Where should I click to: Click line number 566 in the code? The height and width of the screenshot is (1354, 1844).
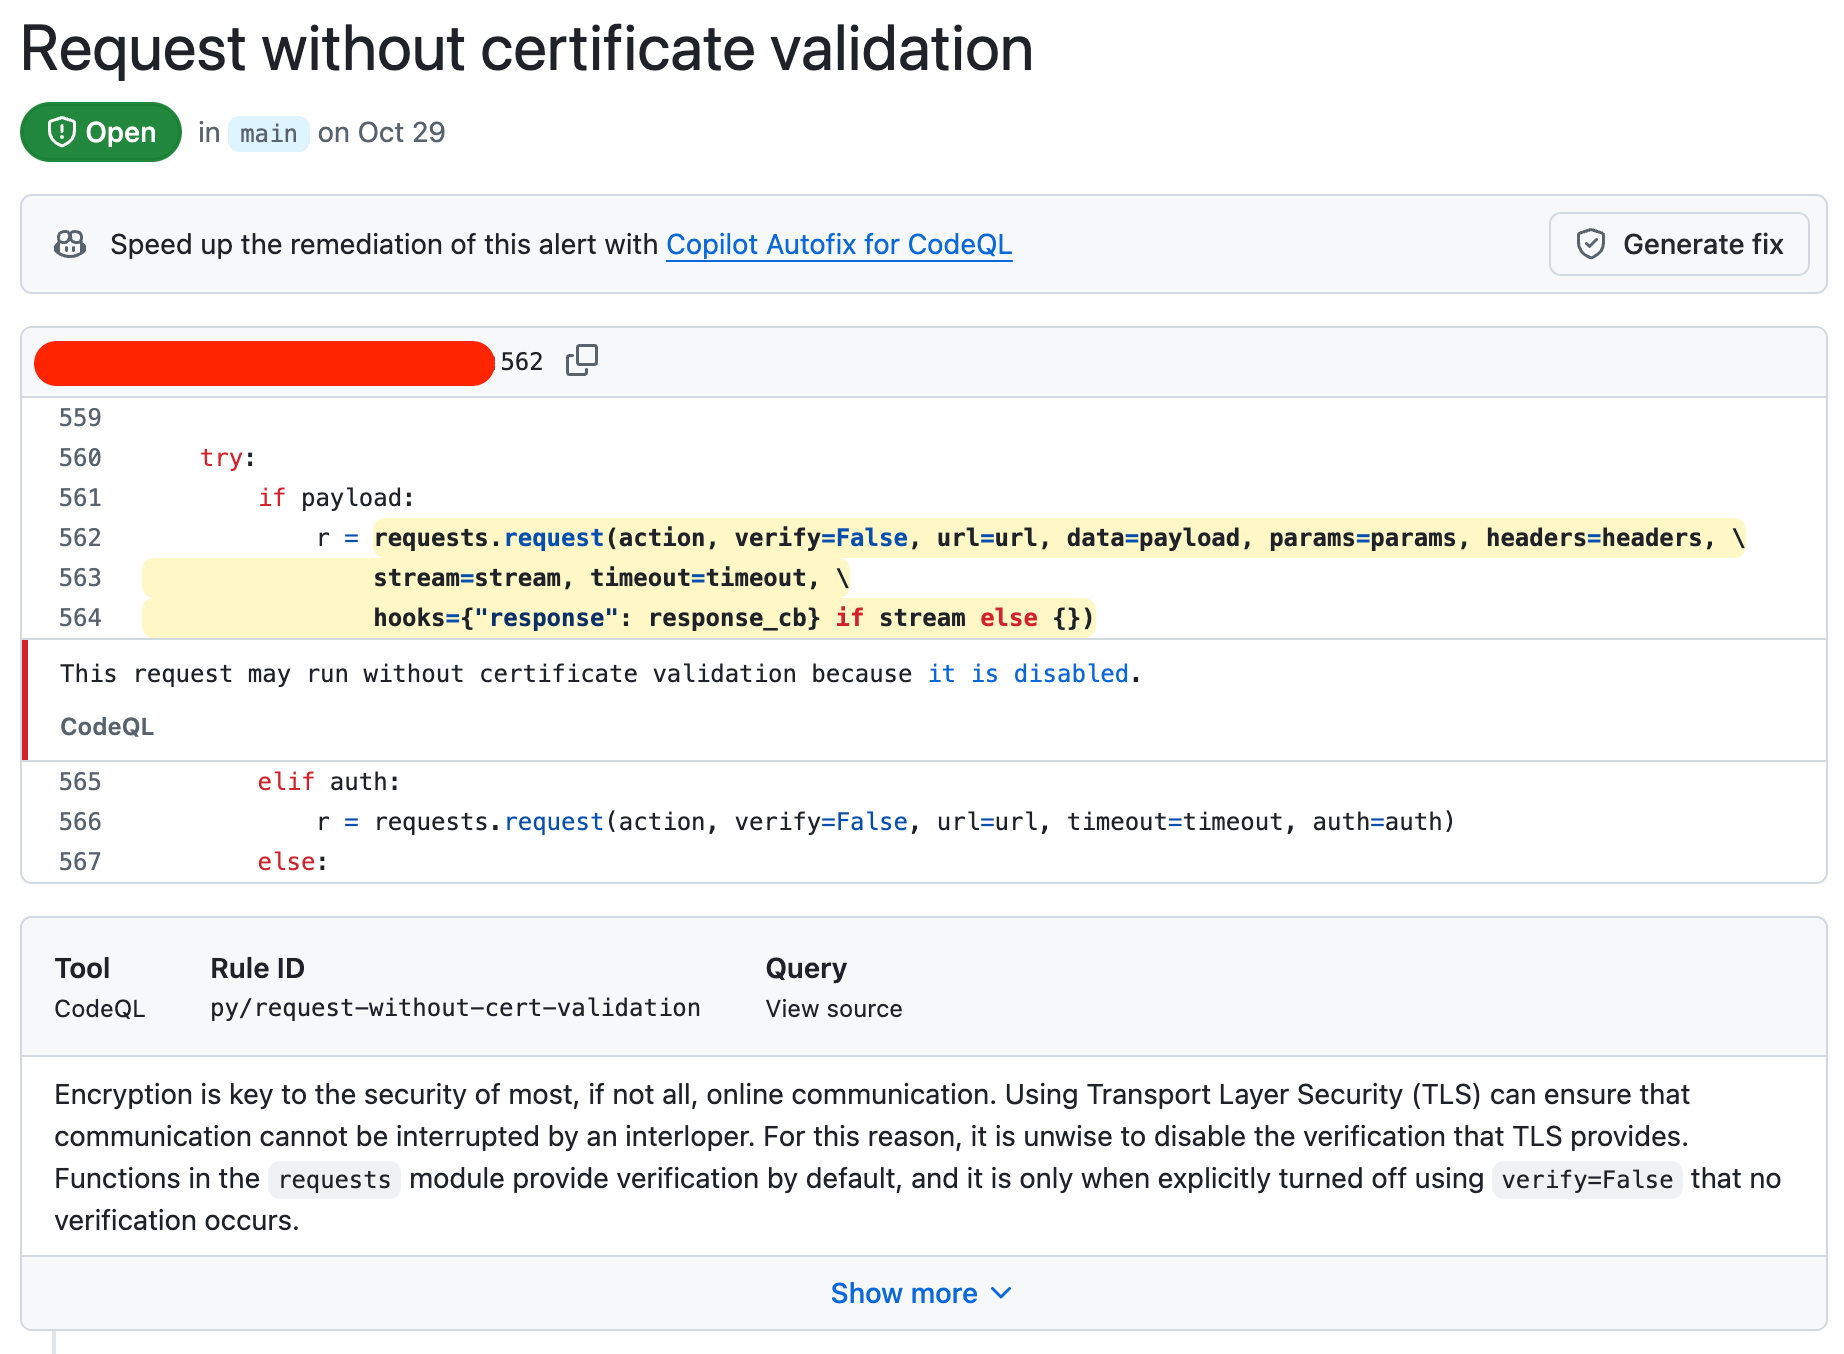click(x=80, y=822)
